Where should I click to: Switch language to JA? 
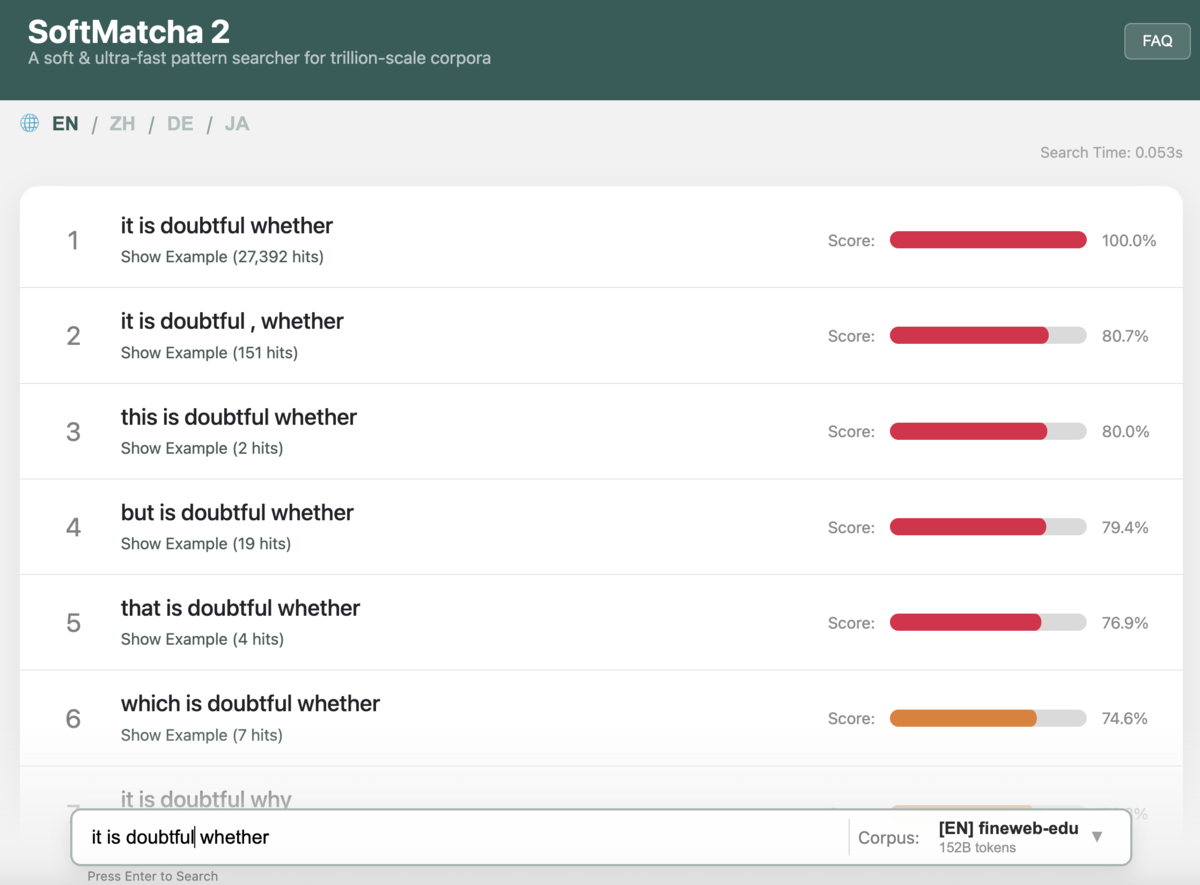tap(237, 124)
